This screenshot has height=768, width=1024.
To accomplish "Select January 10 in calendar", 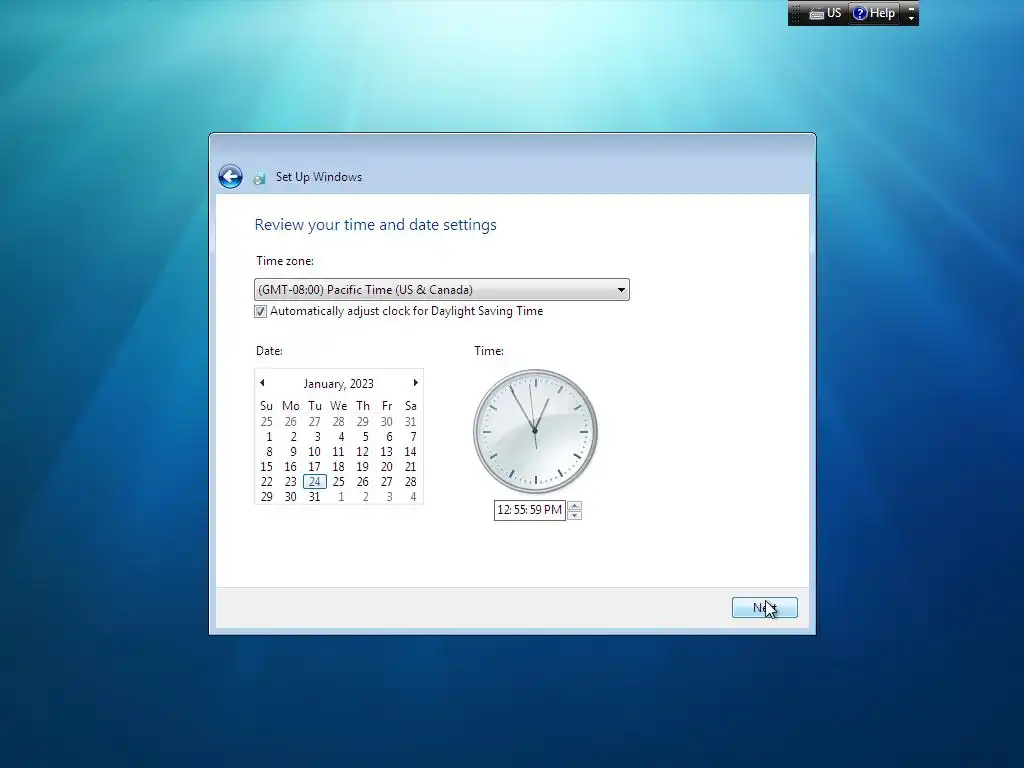I will pos(315,451).
